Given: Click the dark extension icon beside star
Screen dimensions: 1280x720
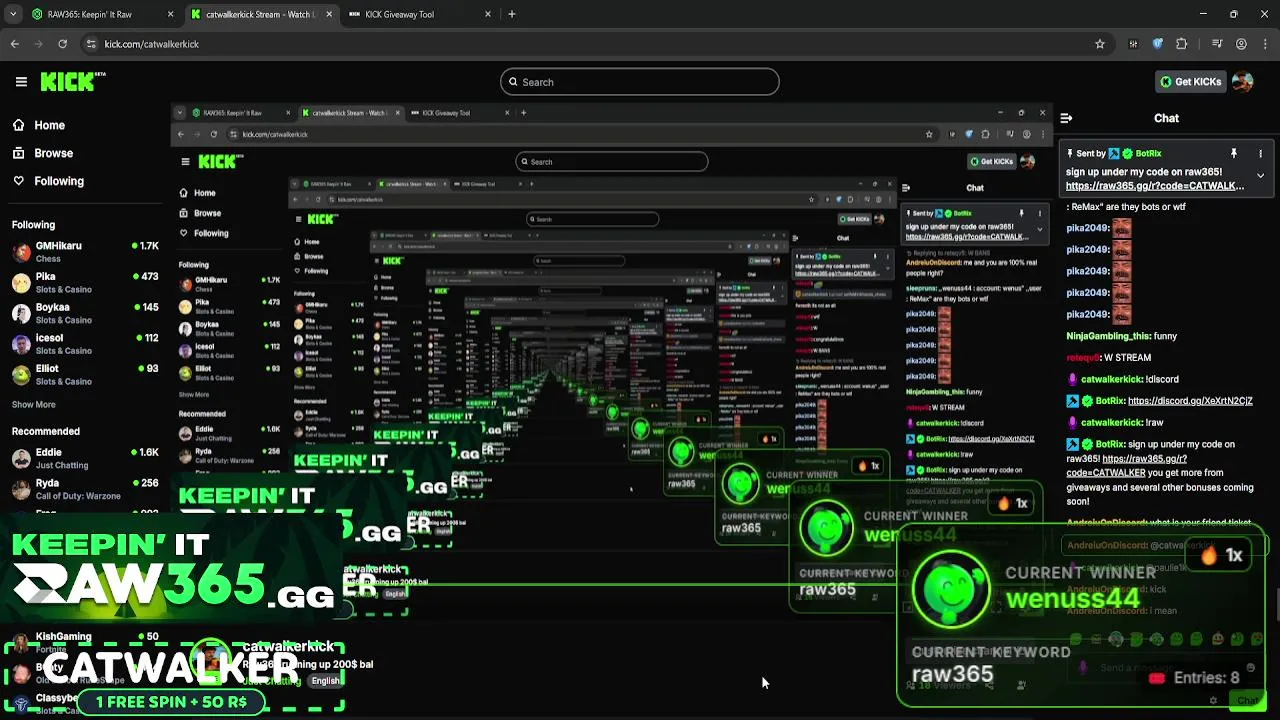Looking at the screenshot, I should [1133, 44].
